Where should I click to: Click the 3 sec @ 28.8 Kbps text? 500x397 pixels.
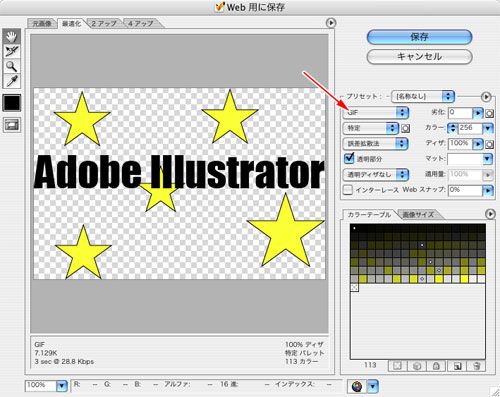(64, 362)
